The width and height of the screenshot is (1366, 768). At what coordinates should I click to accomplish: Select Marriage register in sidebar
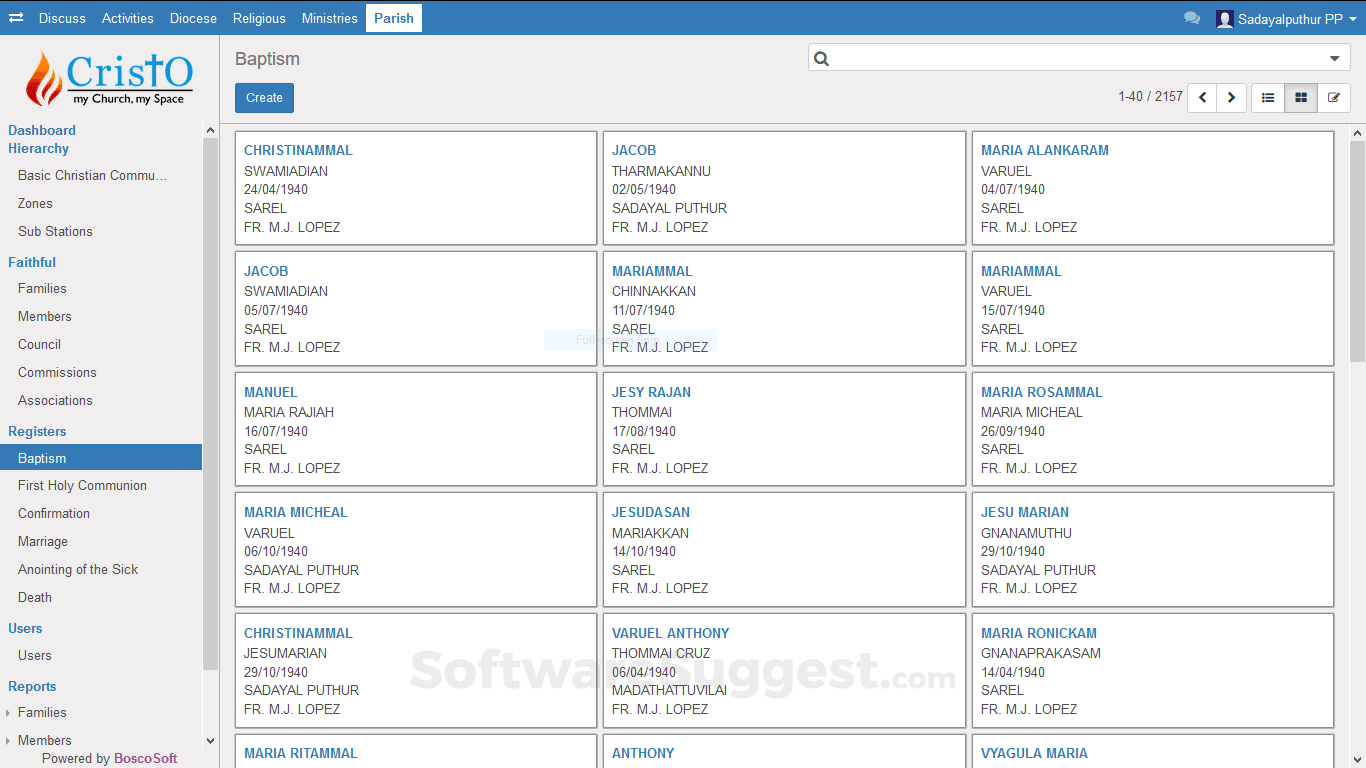(x=43, y=541)
